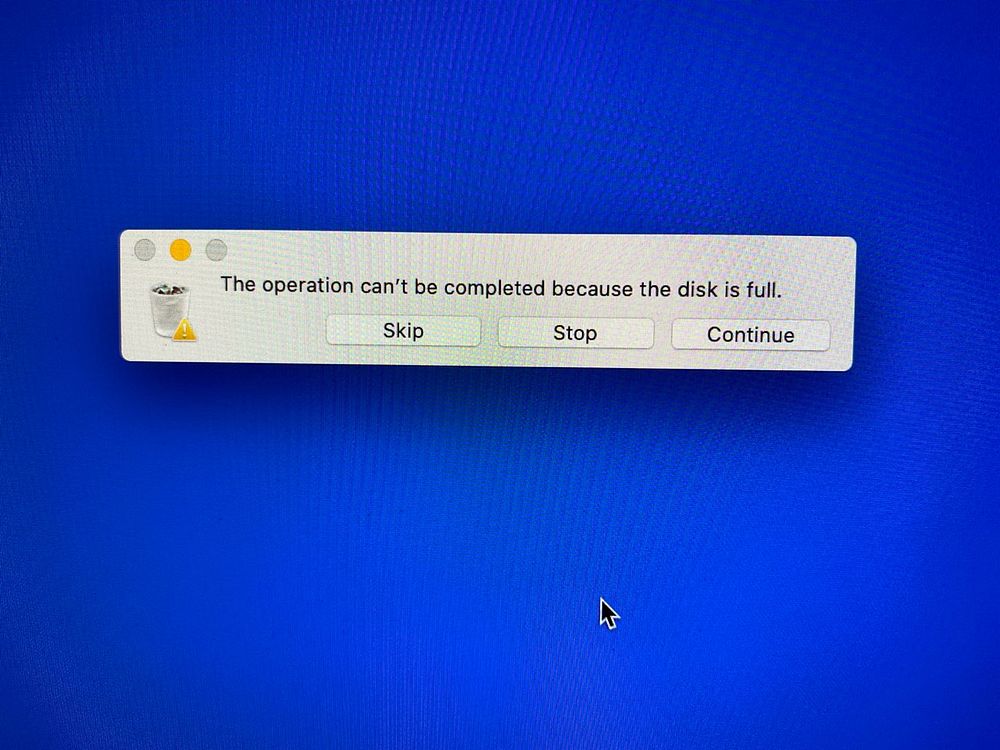The height and width of the screenshot is (750, 1000).
Task: Minimize the dialog with yellow button
Action: point(180,250)
